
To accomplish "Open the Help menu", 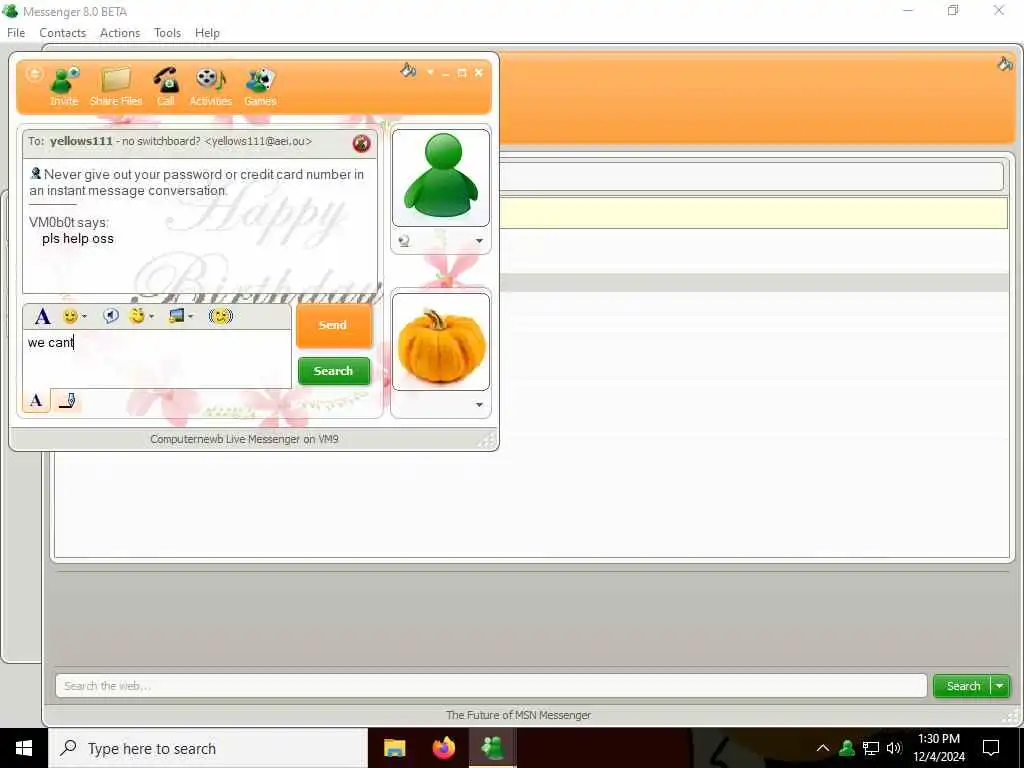I will tap(207, 33).
